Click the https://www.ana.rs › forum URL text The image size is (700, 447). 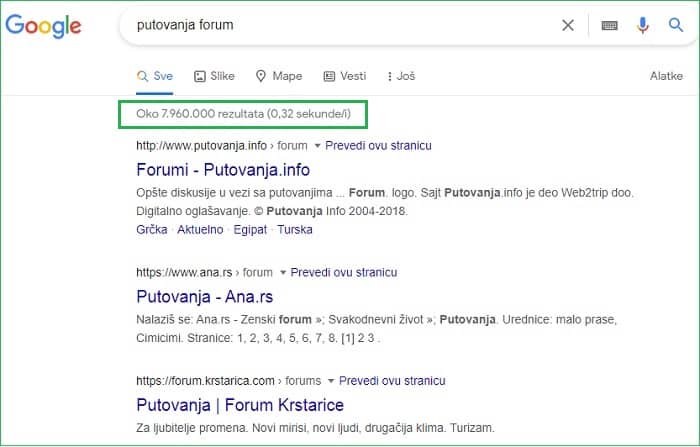[x=204, y=272]
